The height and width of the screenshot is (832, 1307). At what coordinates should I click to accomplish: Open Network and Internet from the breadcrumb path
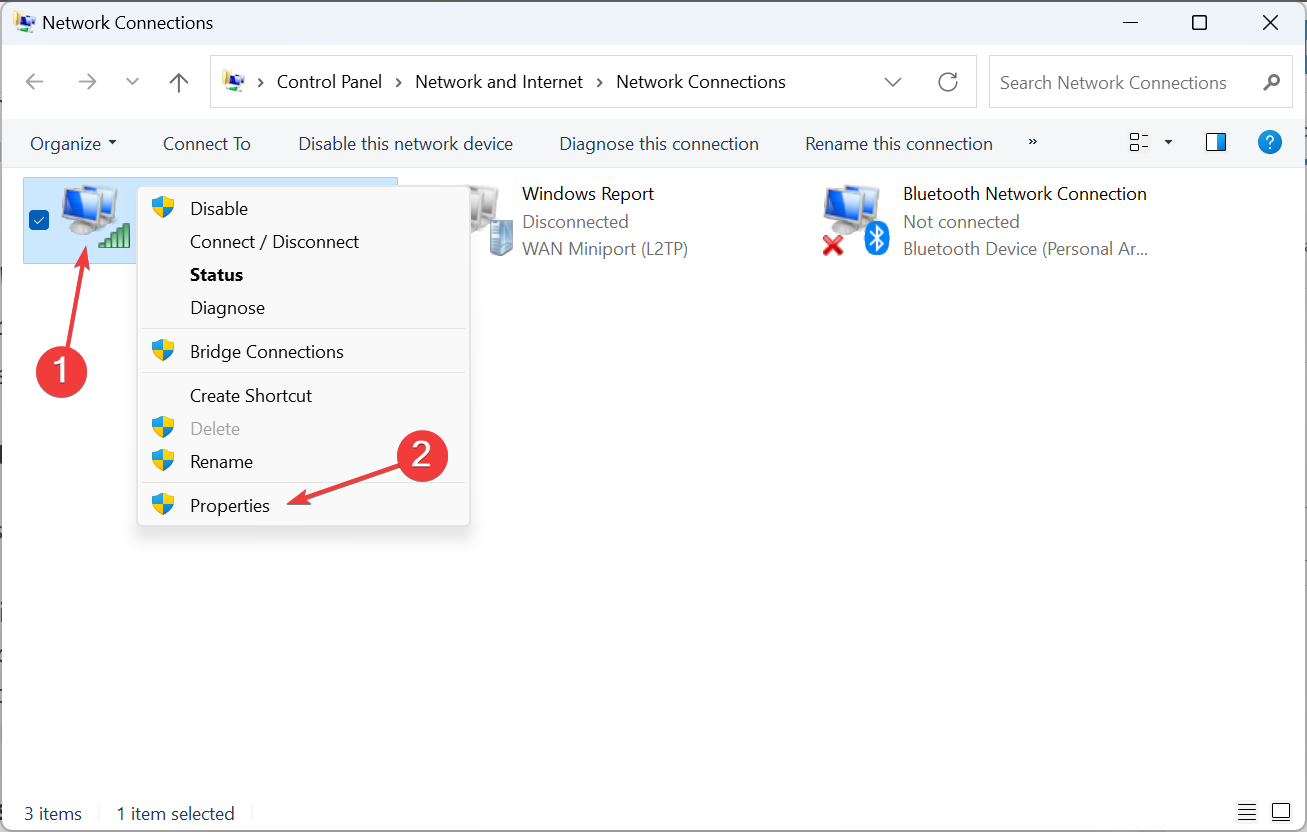498,81
